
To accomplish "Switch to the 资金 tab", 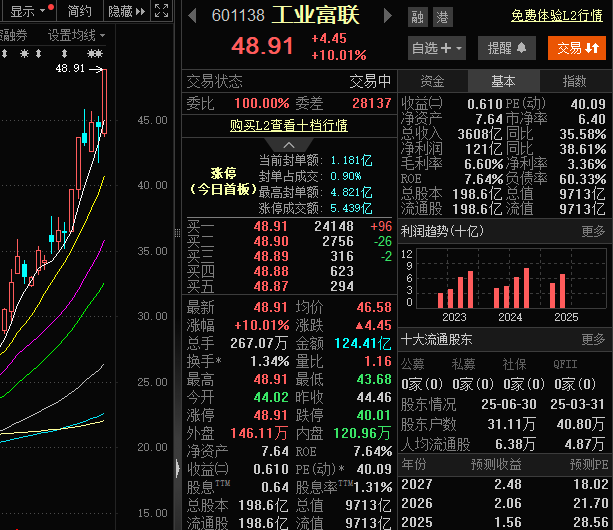I will tap(433, 81).
